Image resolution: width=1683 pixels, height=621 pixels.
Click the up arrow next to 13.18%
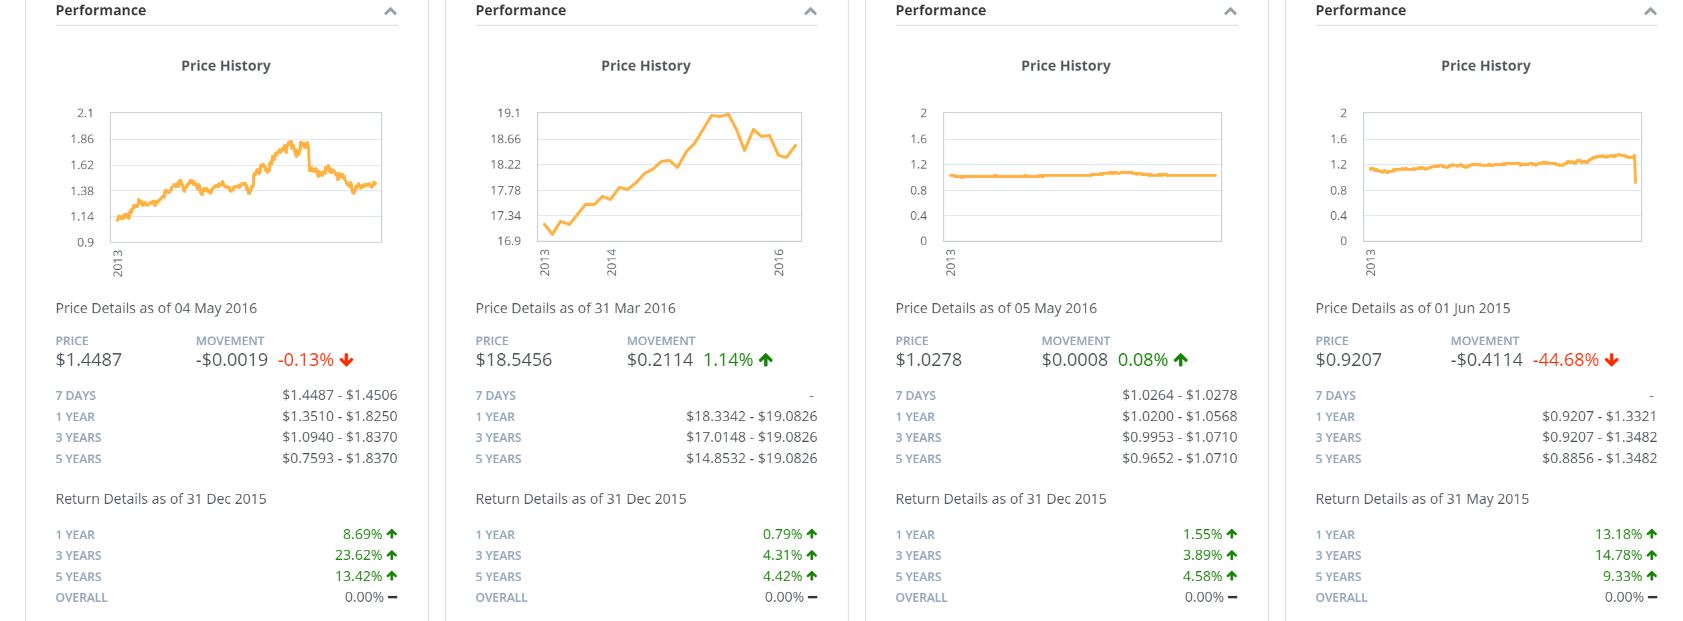(1652, 534)
